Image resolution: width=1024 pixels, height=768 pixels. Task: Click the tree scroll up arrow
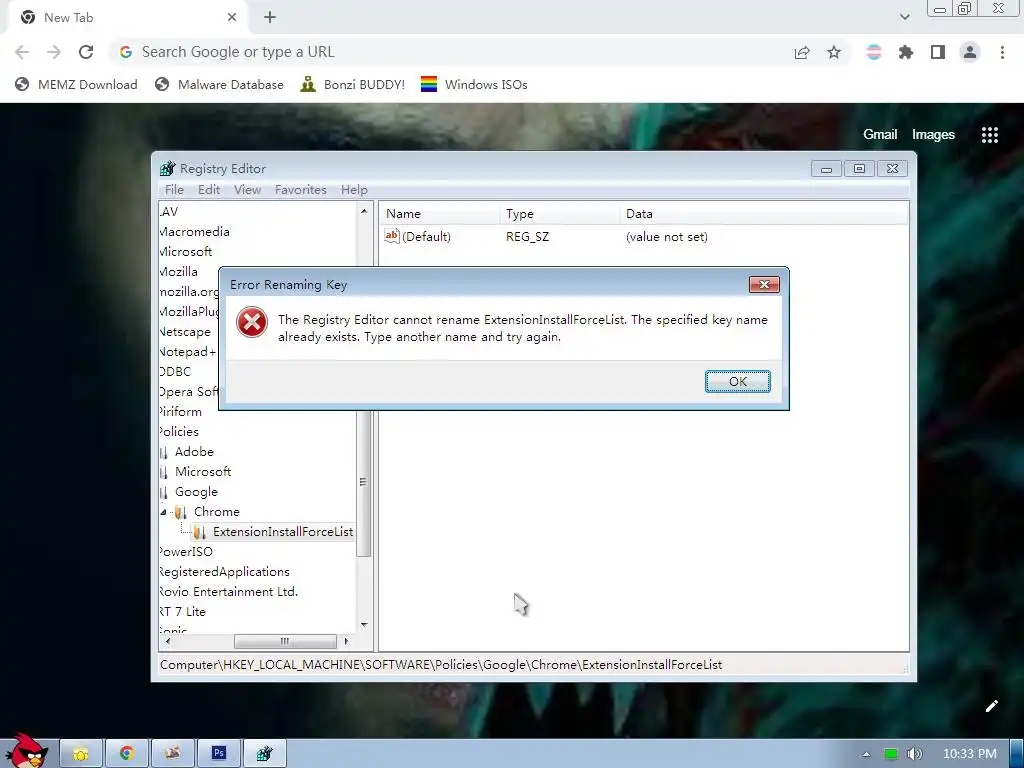(364, 211)
